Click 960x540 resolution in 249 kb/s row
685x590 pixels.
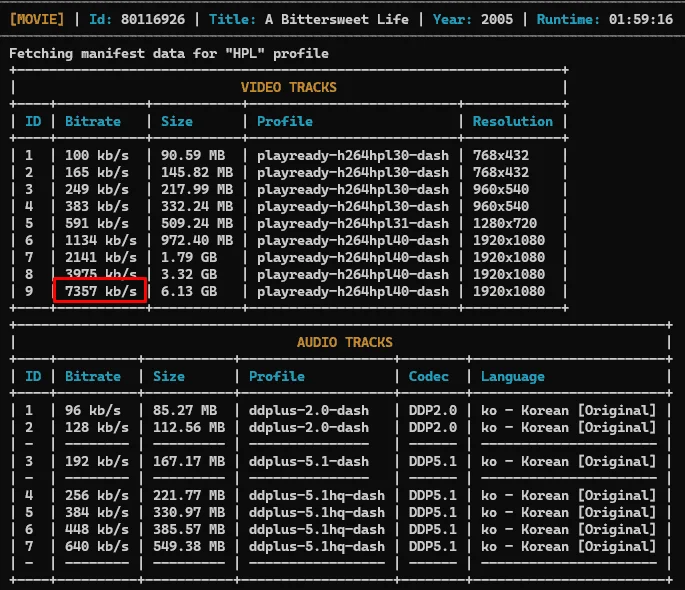pyautogui.click(x=501, y=190)
